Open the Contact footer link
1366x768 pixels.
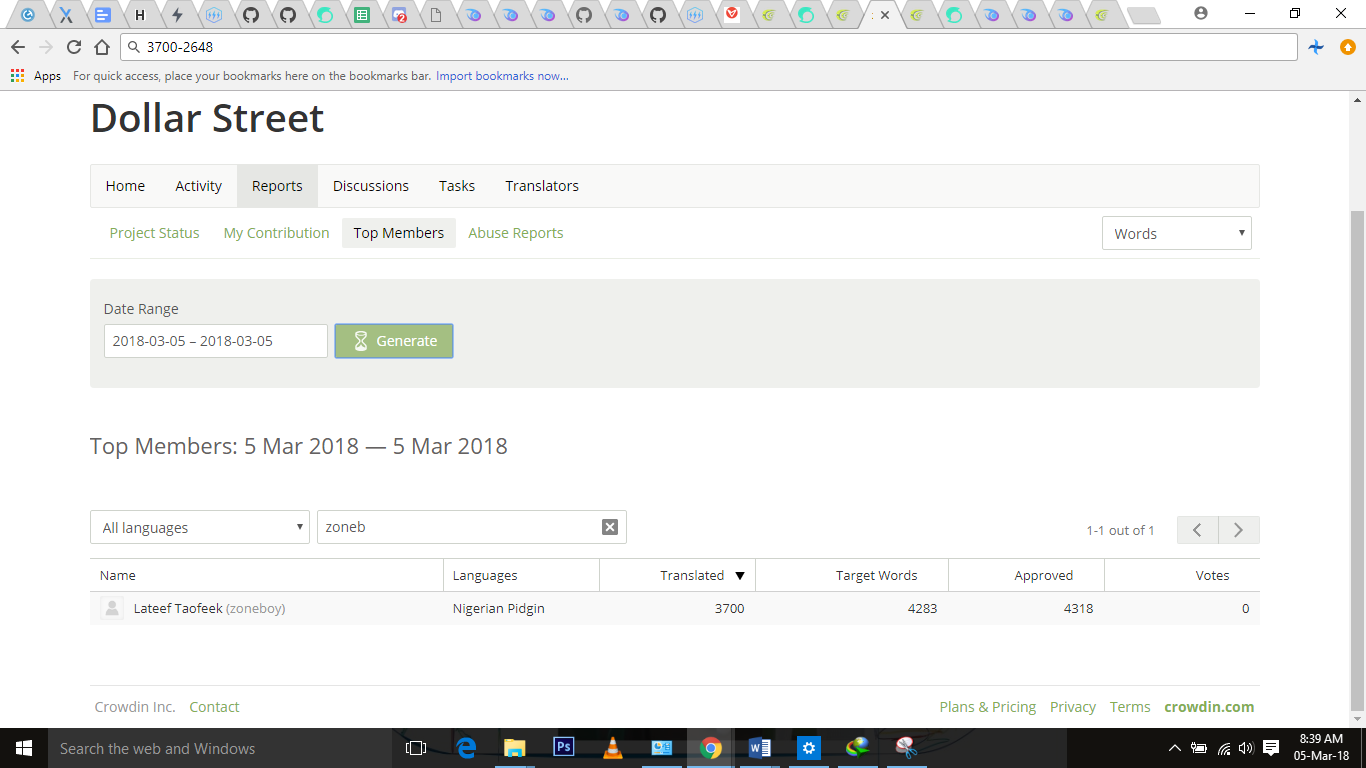tap(214, 707)
